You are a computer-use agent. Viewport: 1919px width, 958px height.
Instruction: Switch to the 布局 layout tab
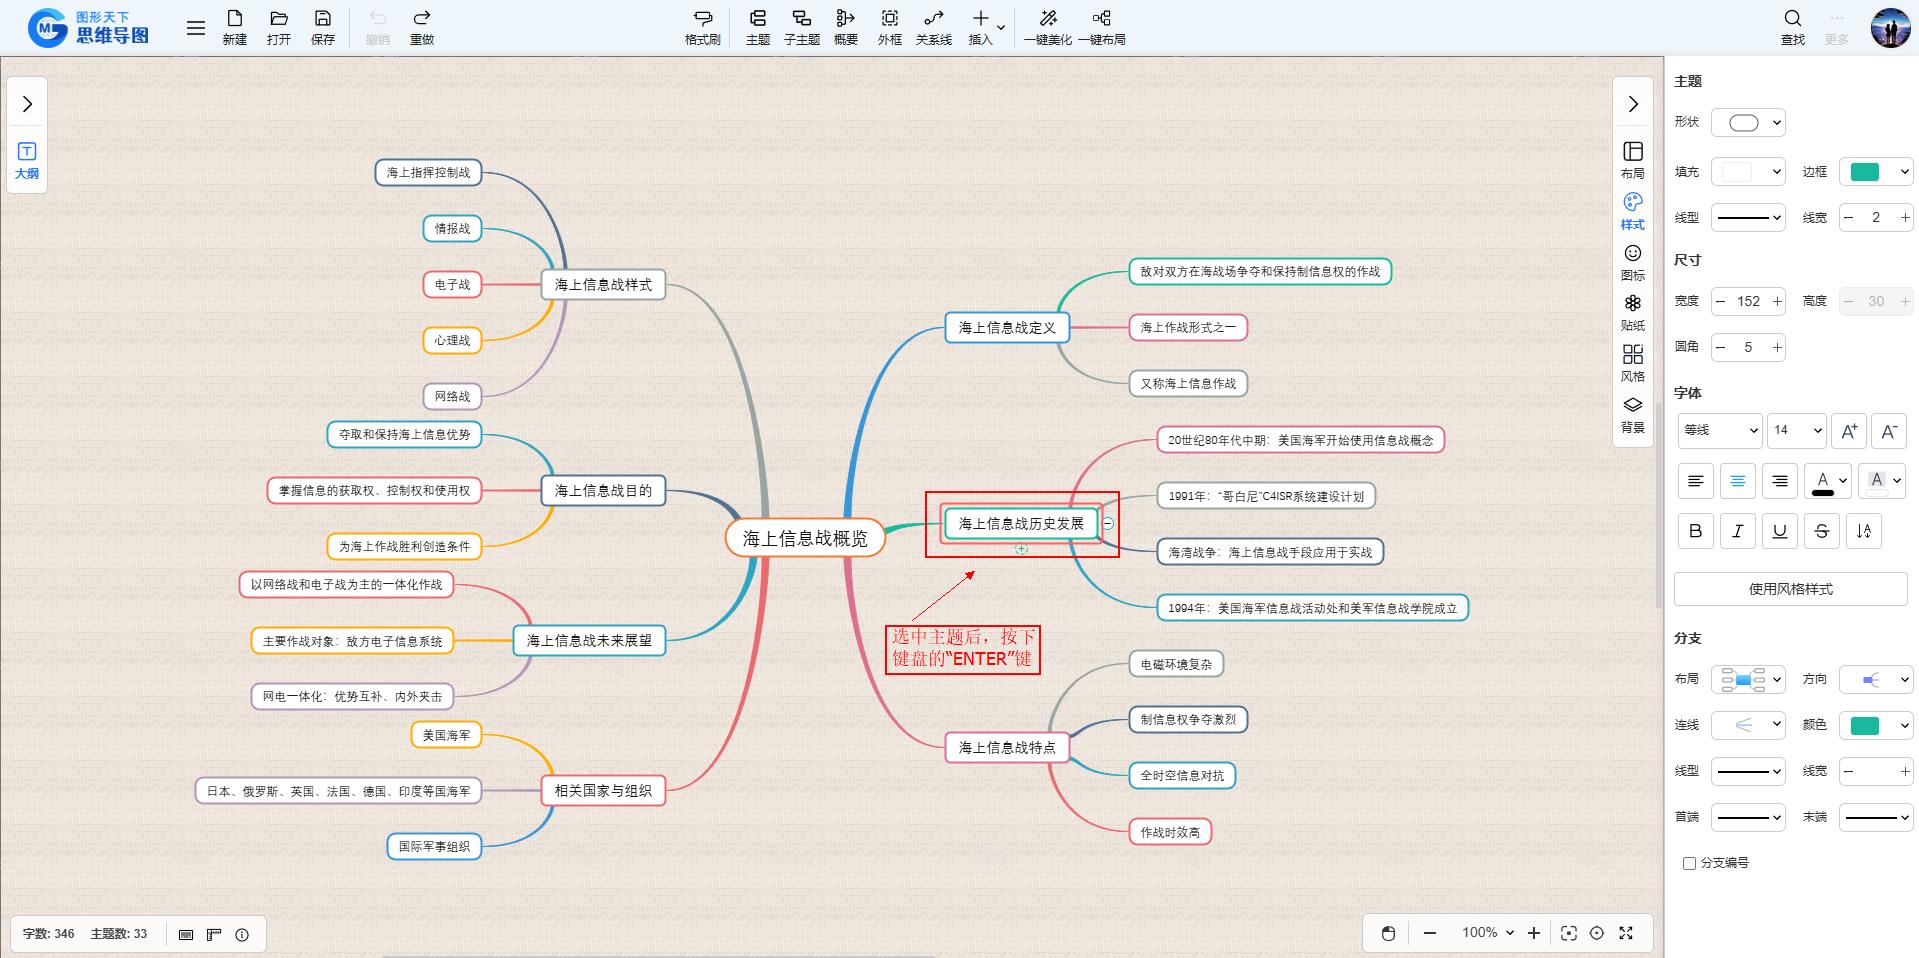(1632, 159)
